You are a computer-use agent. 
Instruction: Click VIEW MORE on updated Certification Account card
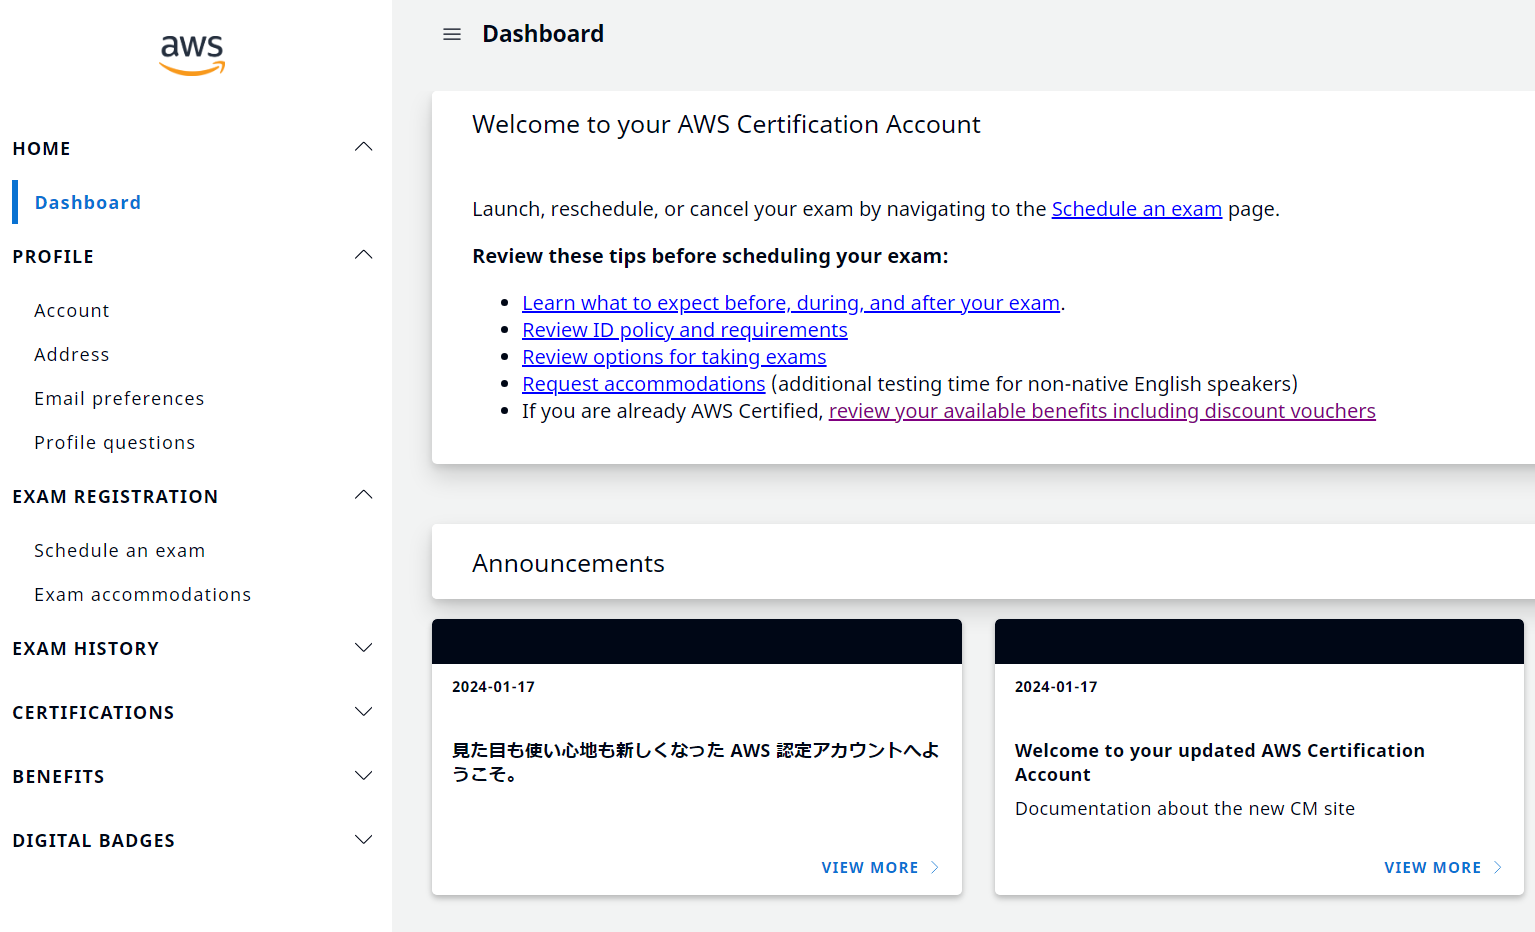(1443, 868)
